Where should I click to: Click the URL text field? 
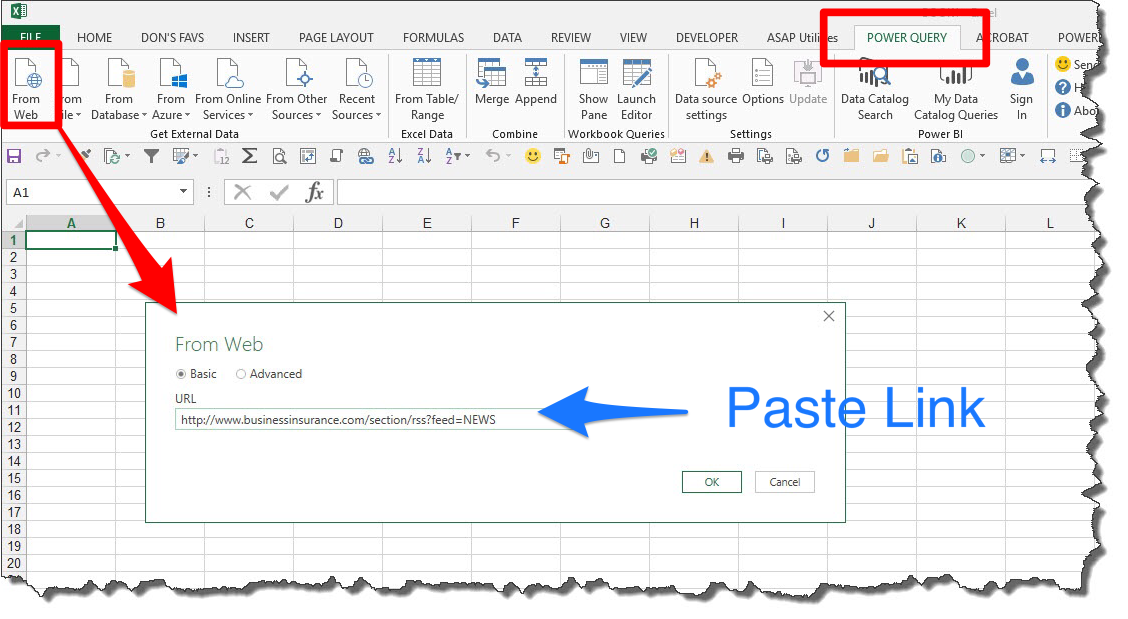(x=374, y=420)
